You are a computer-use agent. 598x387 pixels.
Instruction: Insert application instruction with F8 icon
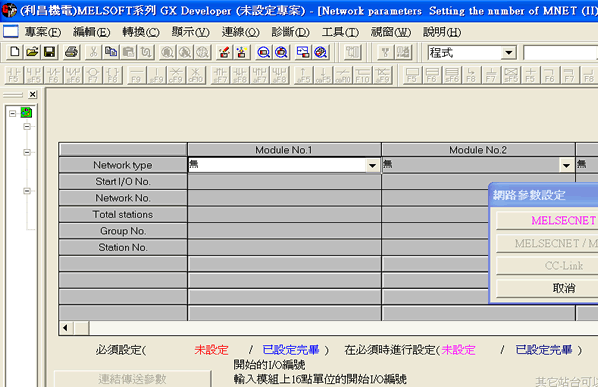point(113,75)
